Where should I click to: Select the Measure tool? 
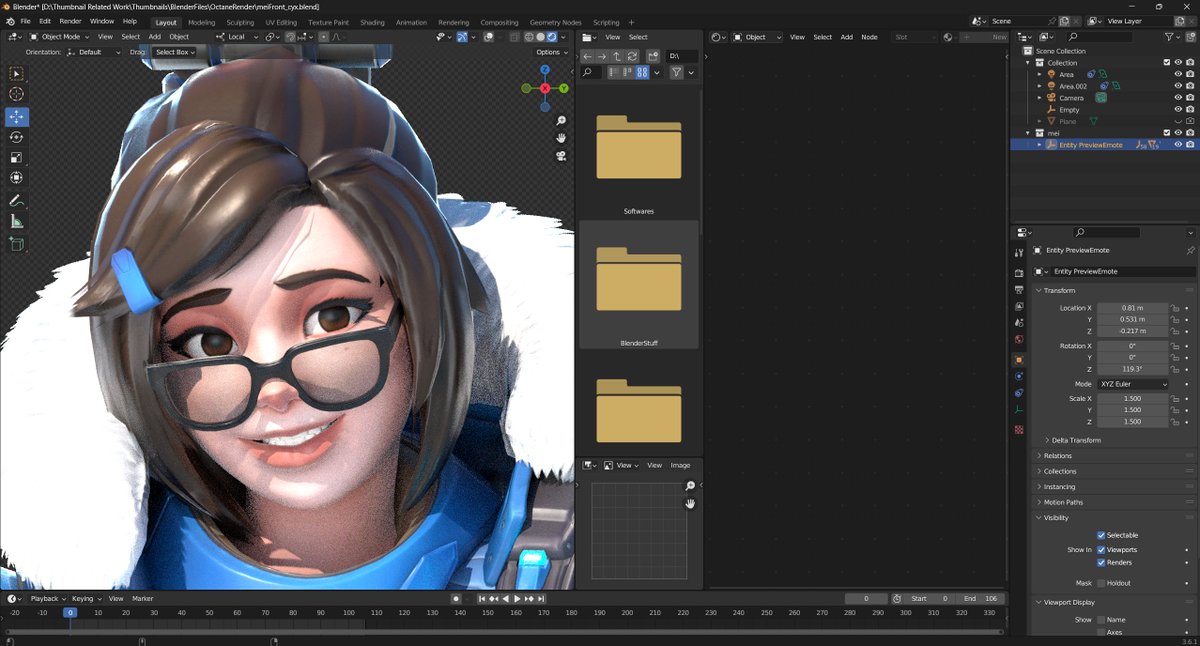point(17,222)
